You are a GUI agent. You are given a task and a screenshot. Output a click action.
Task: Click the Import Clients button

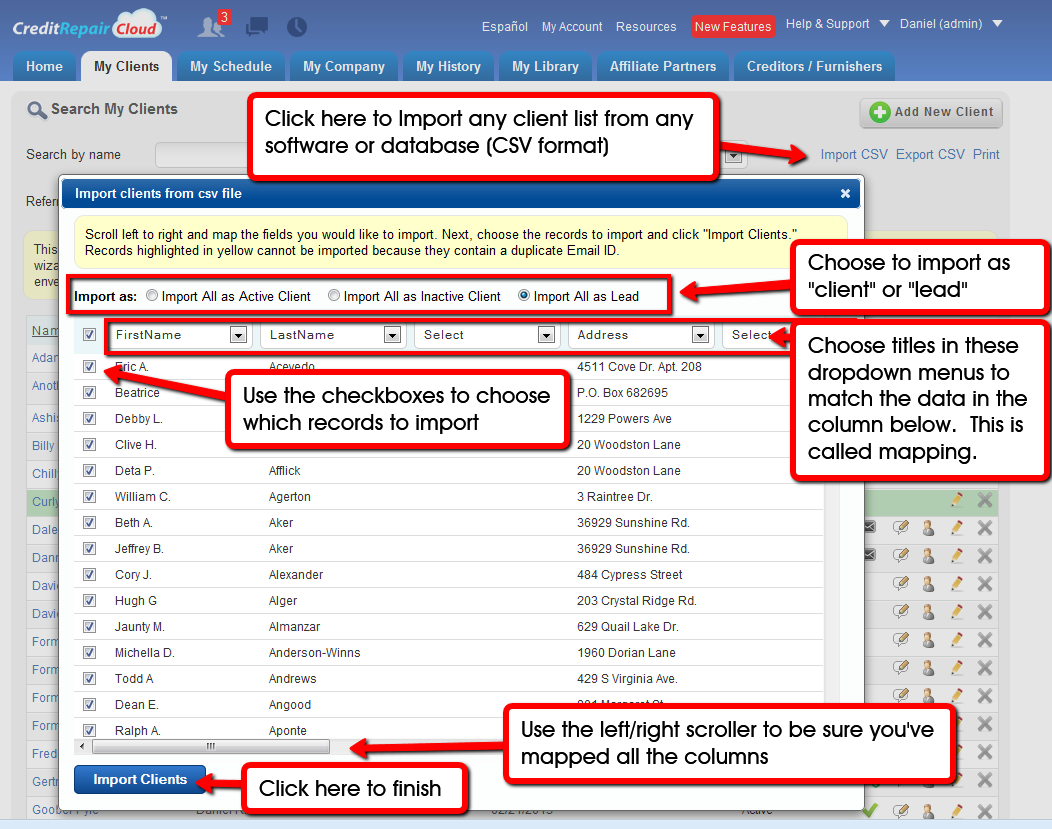click(x=140, y=779)
